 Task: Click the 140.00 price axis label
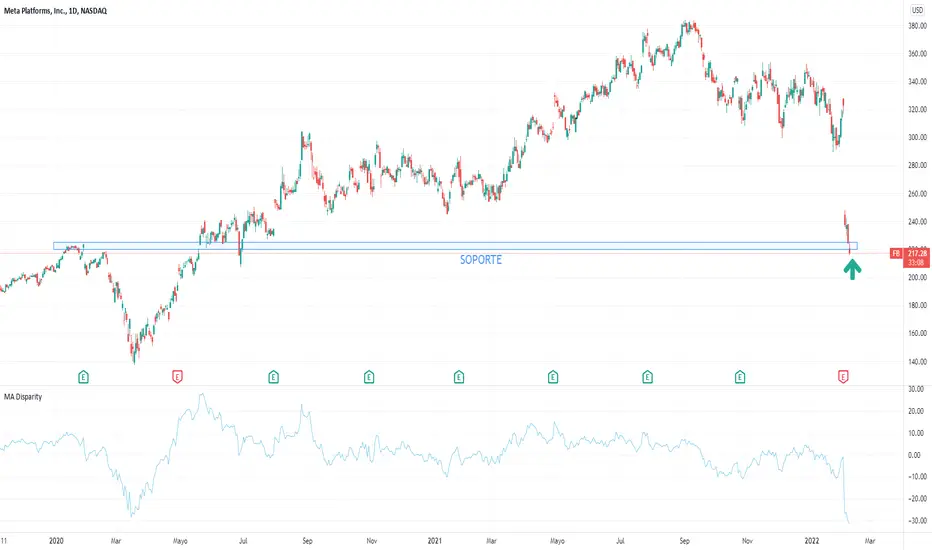pos(917,362)
